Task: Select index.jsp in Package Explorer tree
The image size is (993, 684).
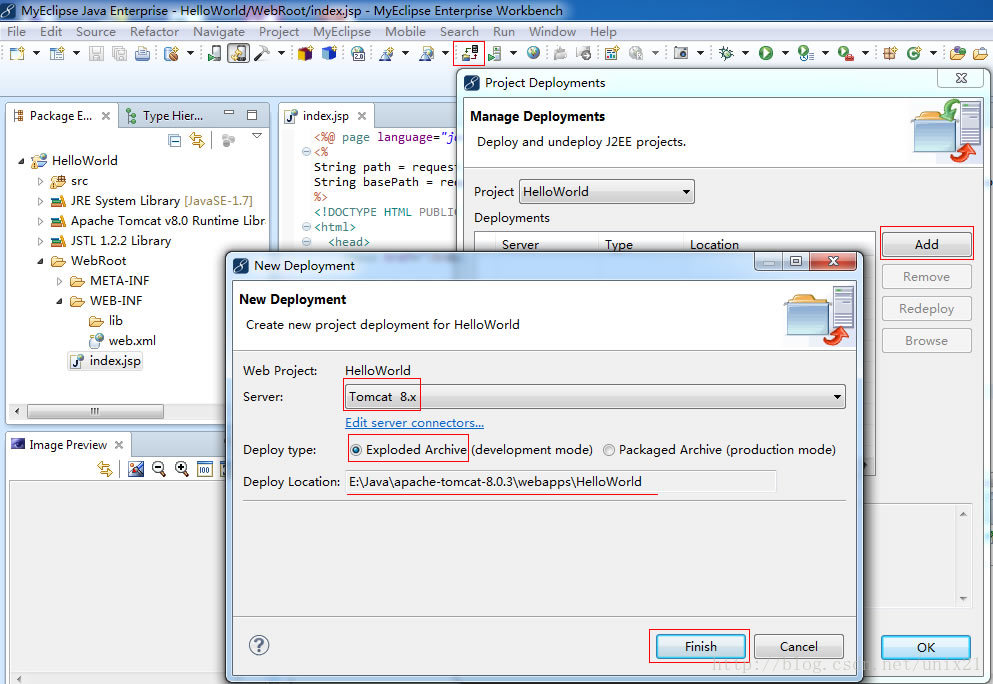Action: click(106, 361)
